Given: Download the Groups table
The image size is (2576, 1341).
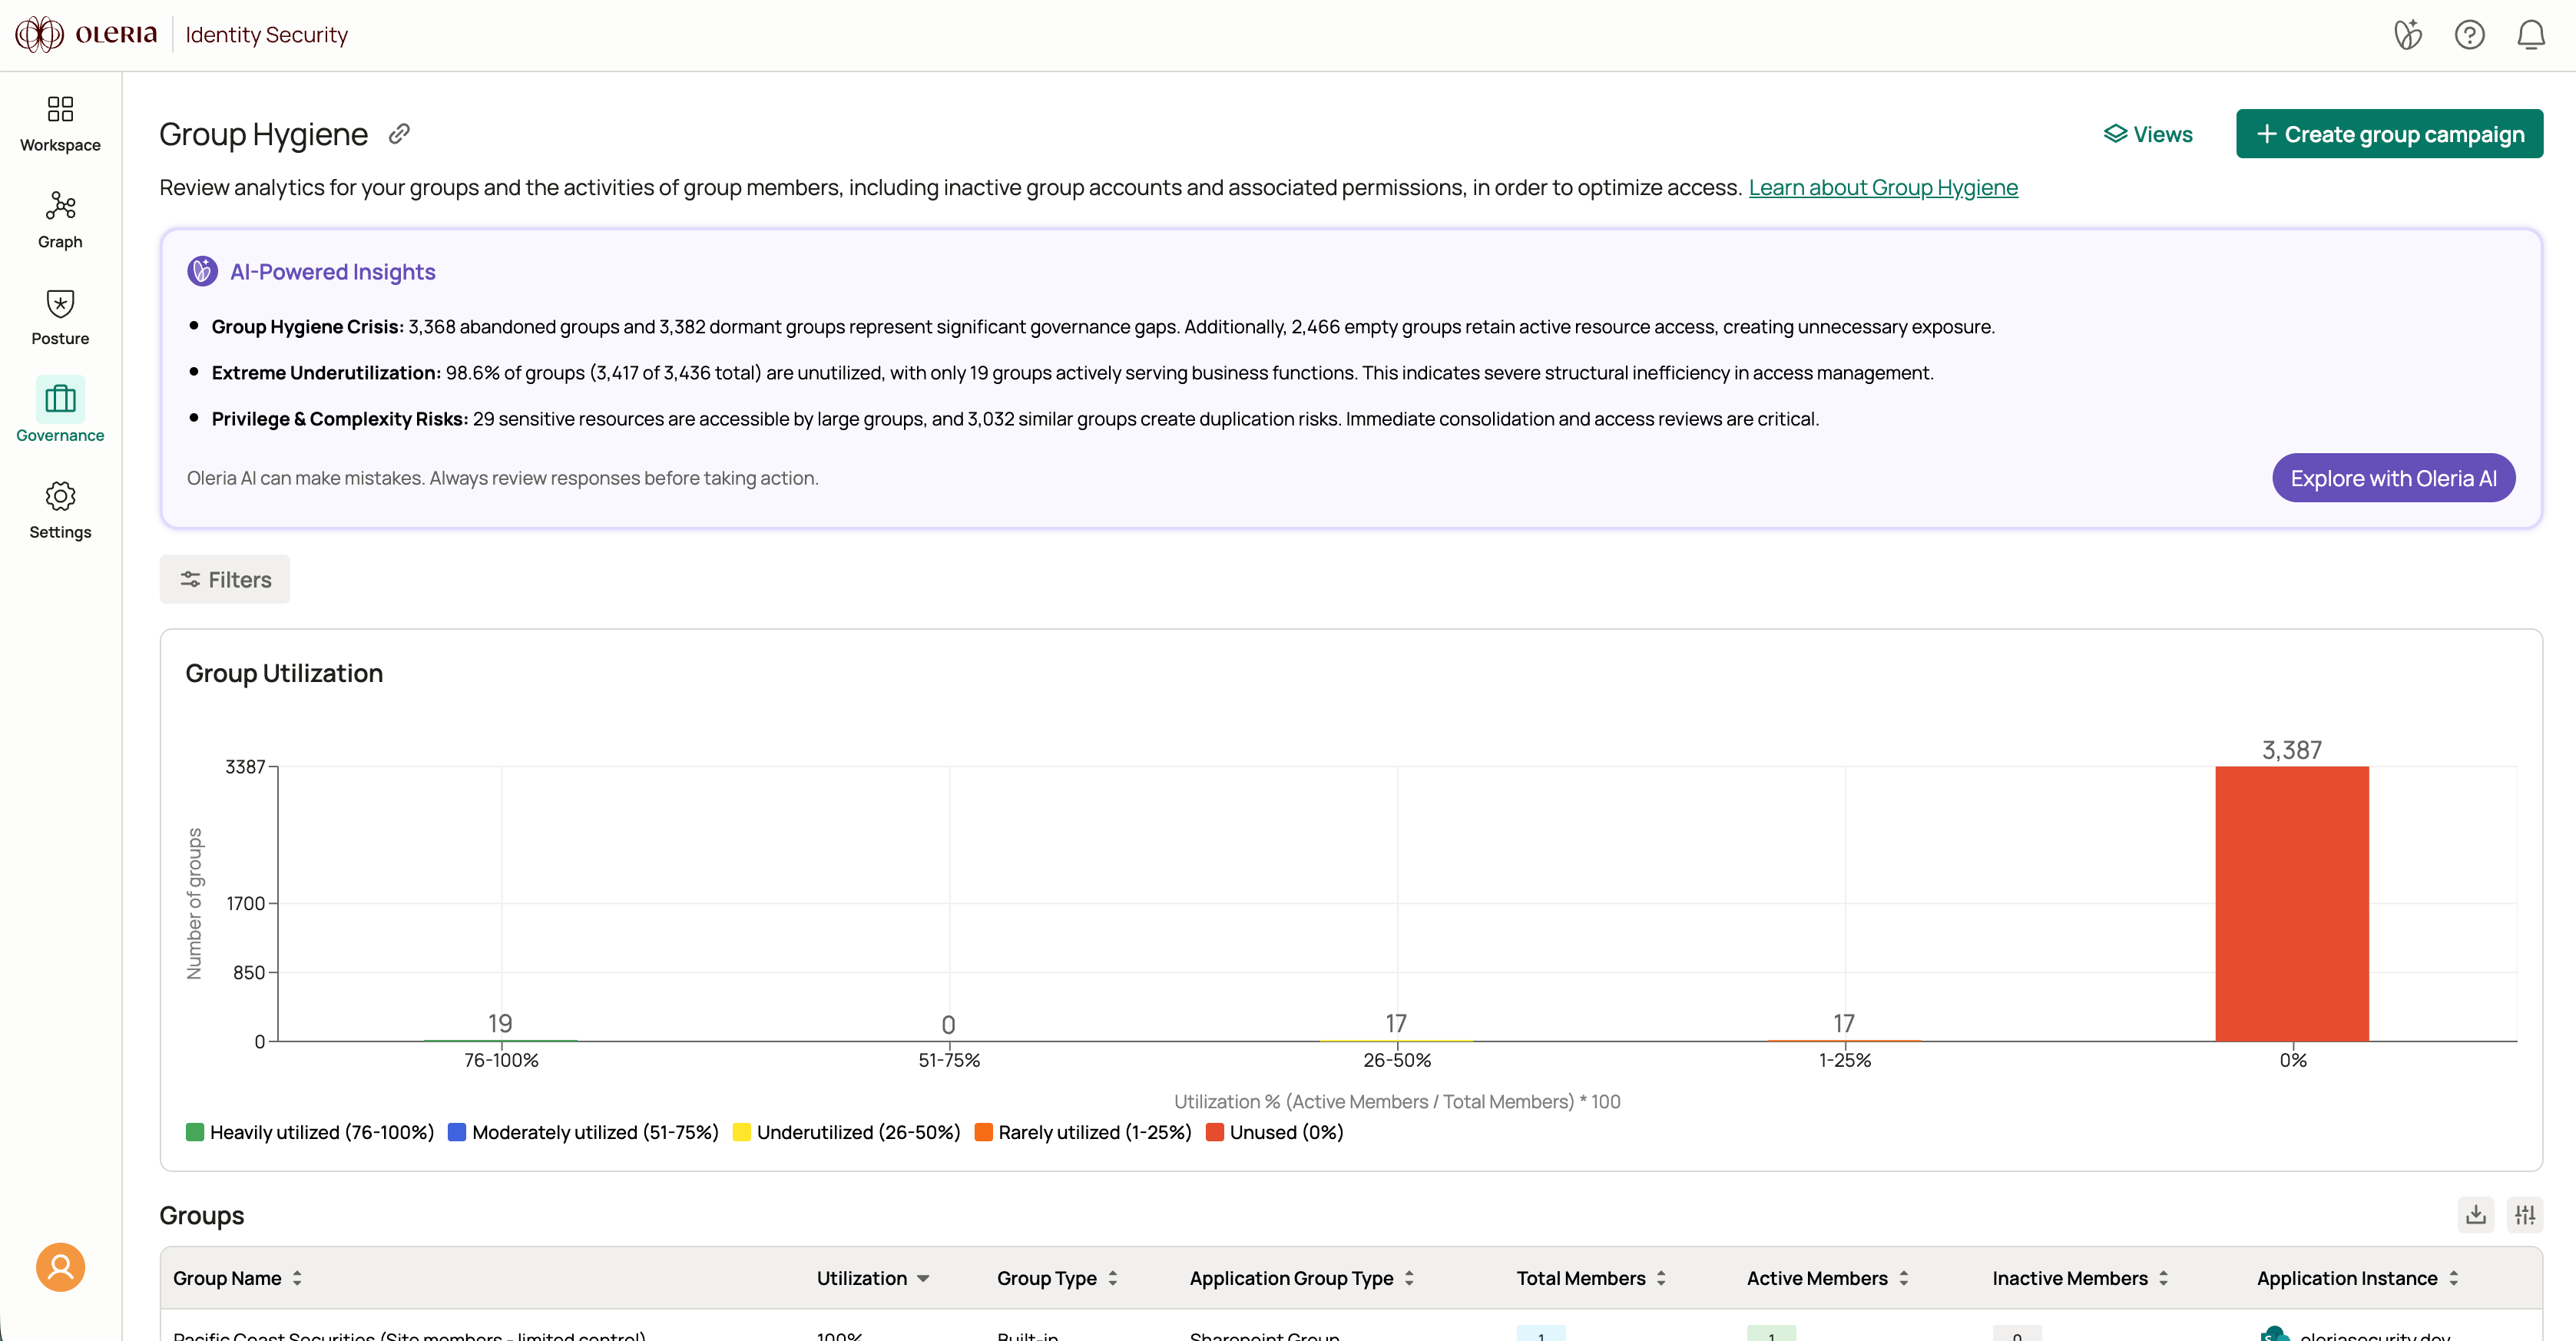Looking at the screenshot, I should [x=2475, y=1214].
